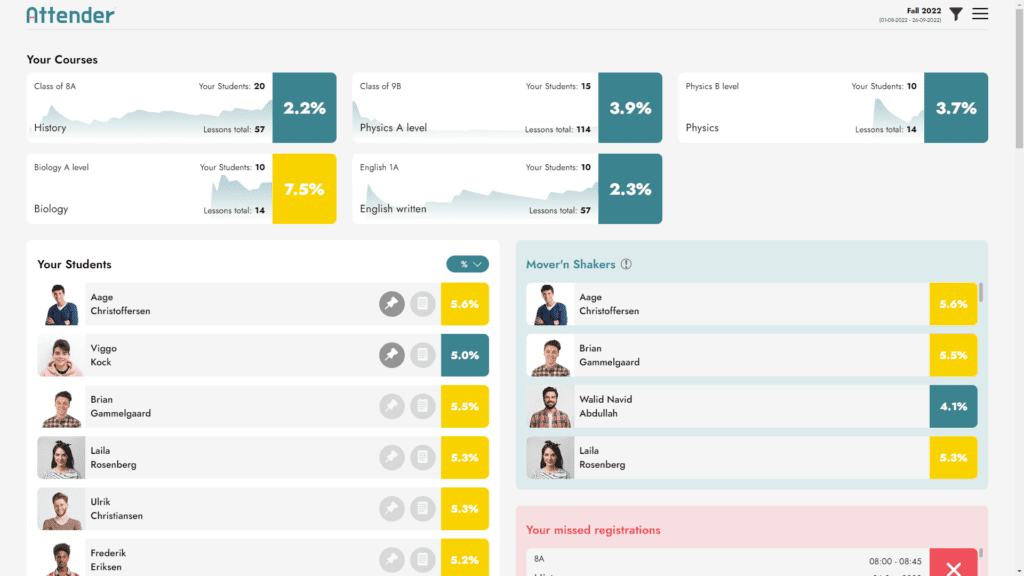The image size is (1024, 576).
Task: Open notes icon for Viggo Kock
Action: point(423,355)
